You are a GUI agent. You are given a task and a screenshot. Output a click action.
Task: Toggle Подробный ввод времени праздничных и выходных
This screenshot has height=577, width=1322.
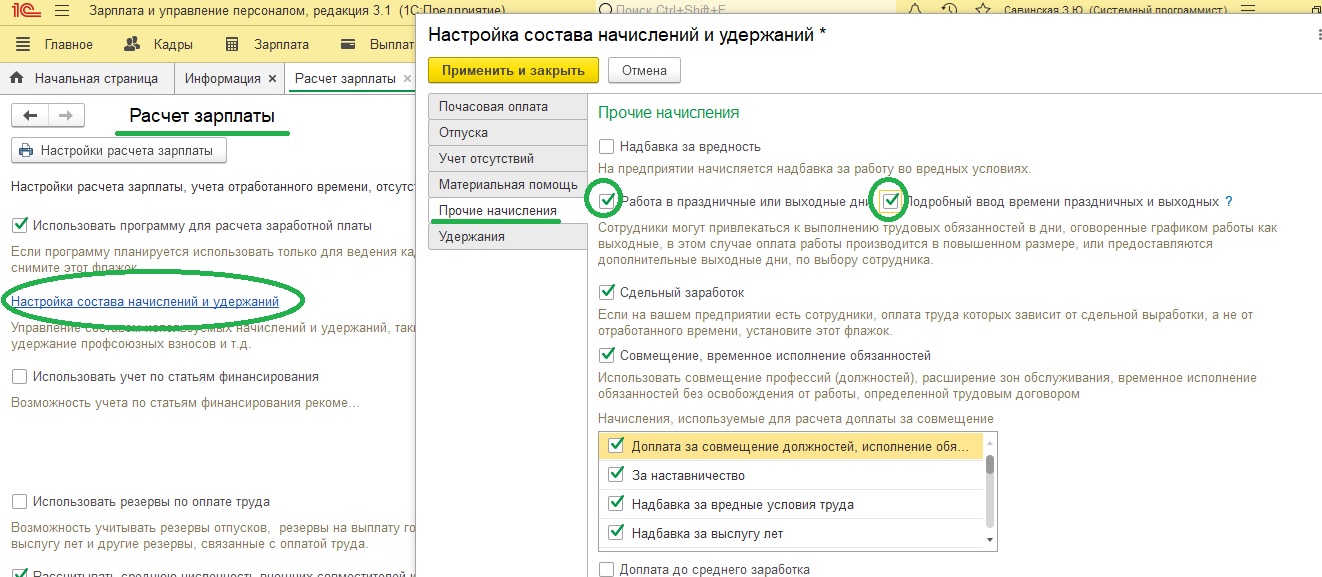[891, 201]
